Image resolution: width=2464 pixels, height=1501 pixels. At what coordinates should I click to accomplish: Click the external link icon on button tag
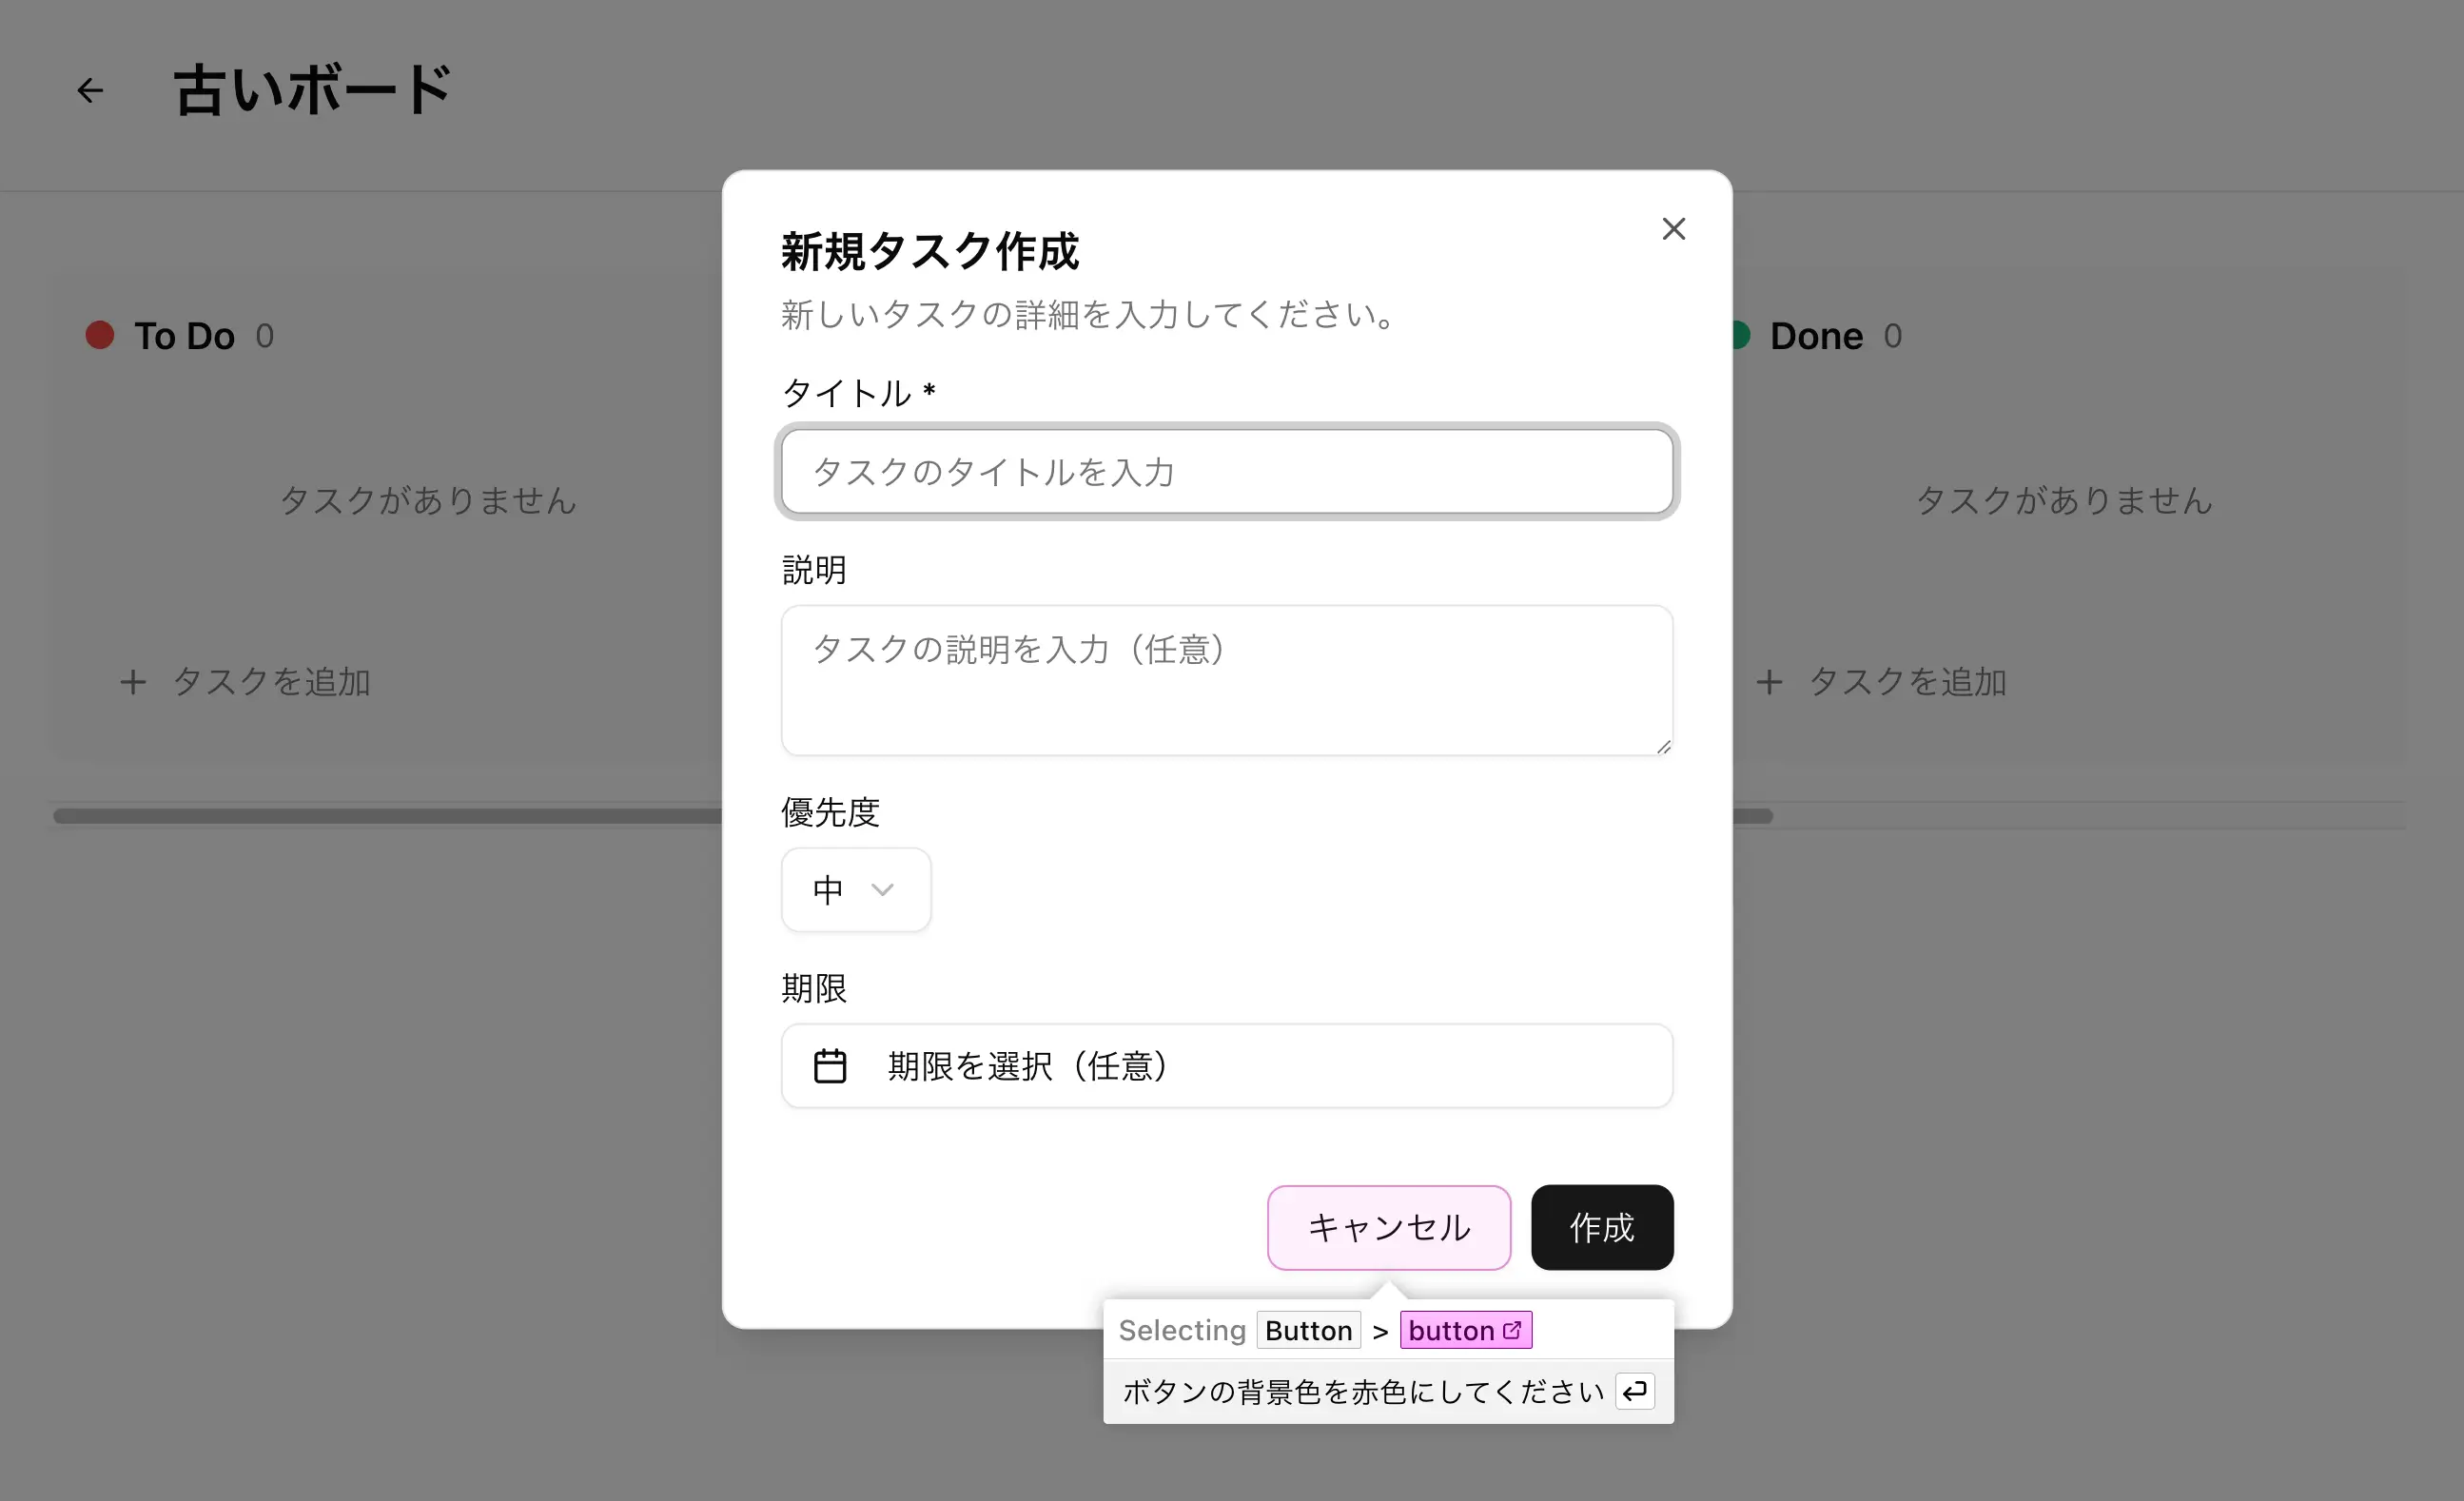click(1512, 1330)
